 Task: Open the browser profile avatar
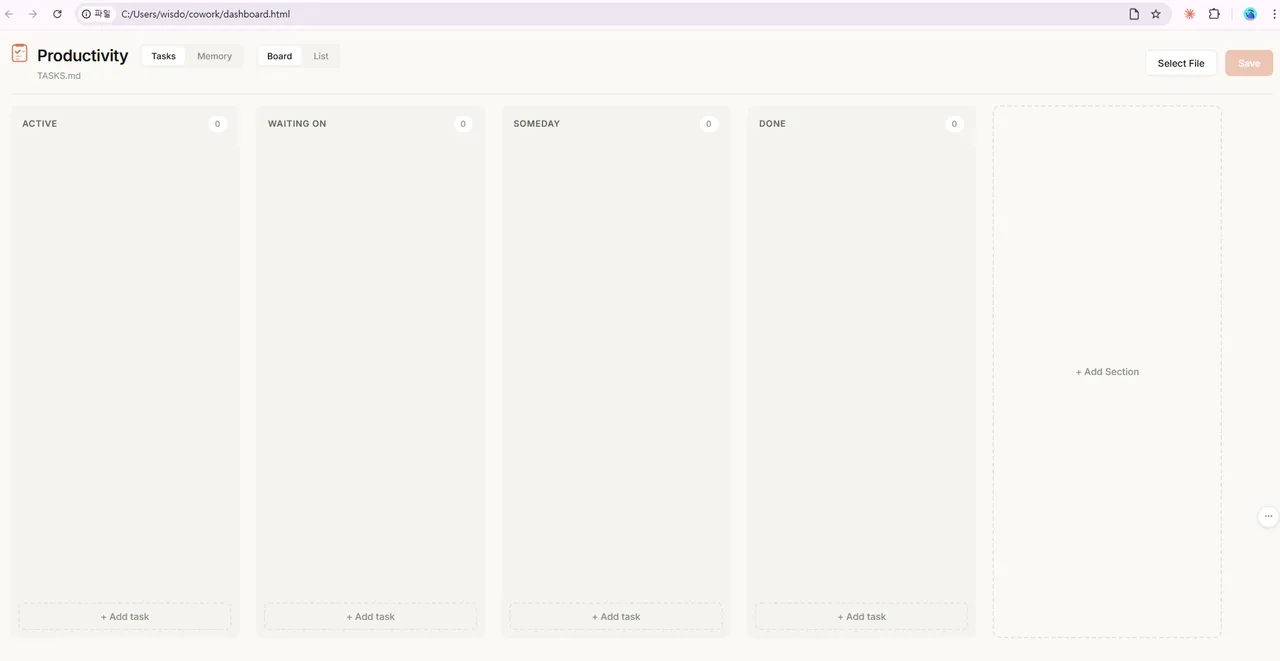(1250, 14)
